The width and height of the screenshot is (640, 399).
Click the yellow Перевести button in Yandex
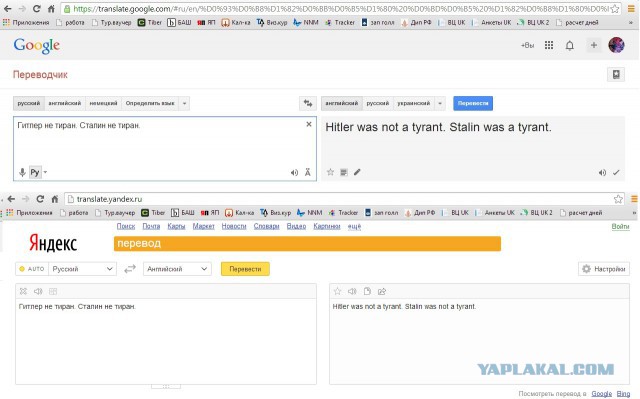click(245, 269)
